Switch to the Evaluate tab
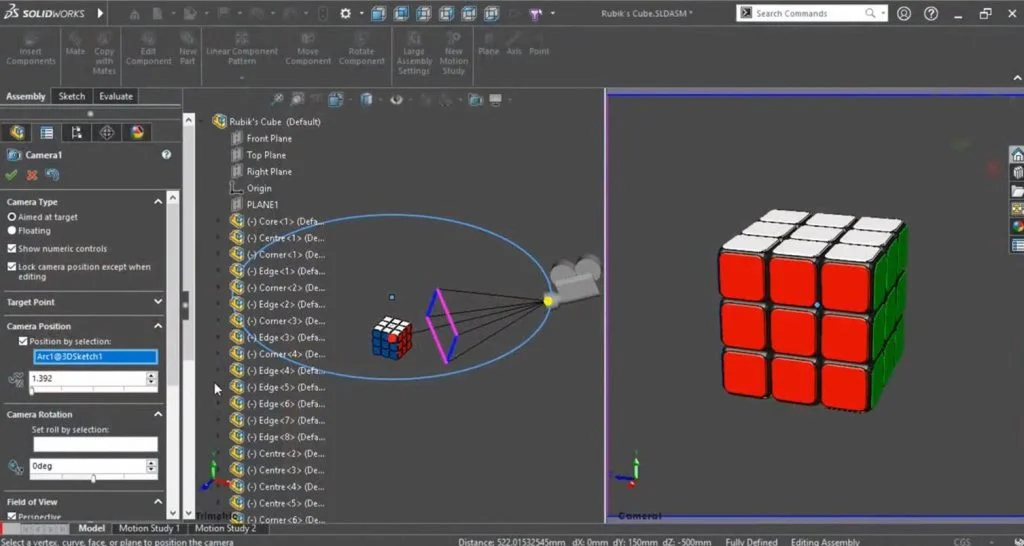Screen dimensions: 1024x546 pos(116,96)
